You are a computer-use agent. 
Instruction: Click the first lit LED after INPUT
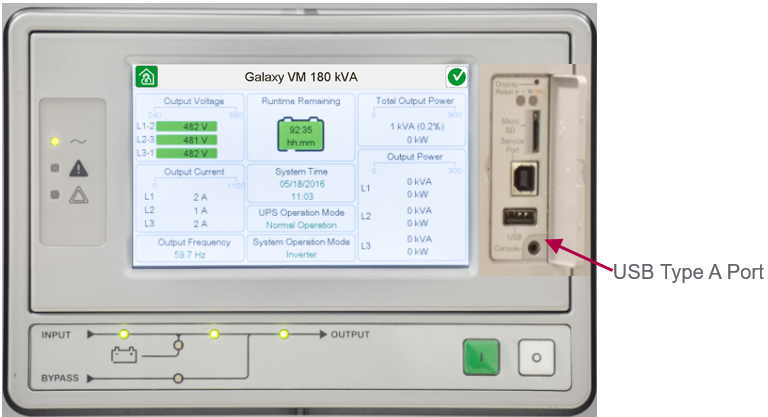[x=124, y=334]
